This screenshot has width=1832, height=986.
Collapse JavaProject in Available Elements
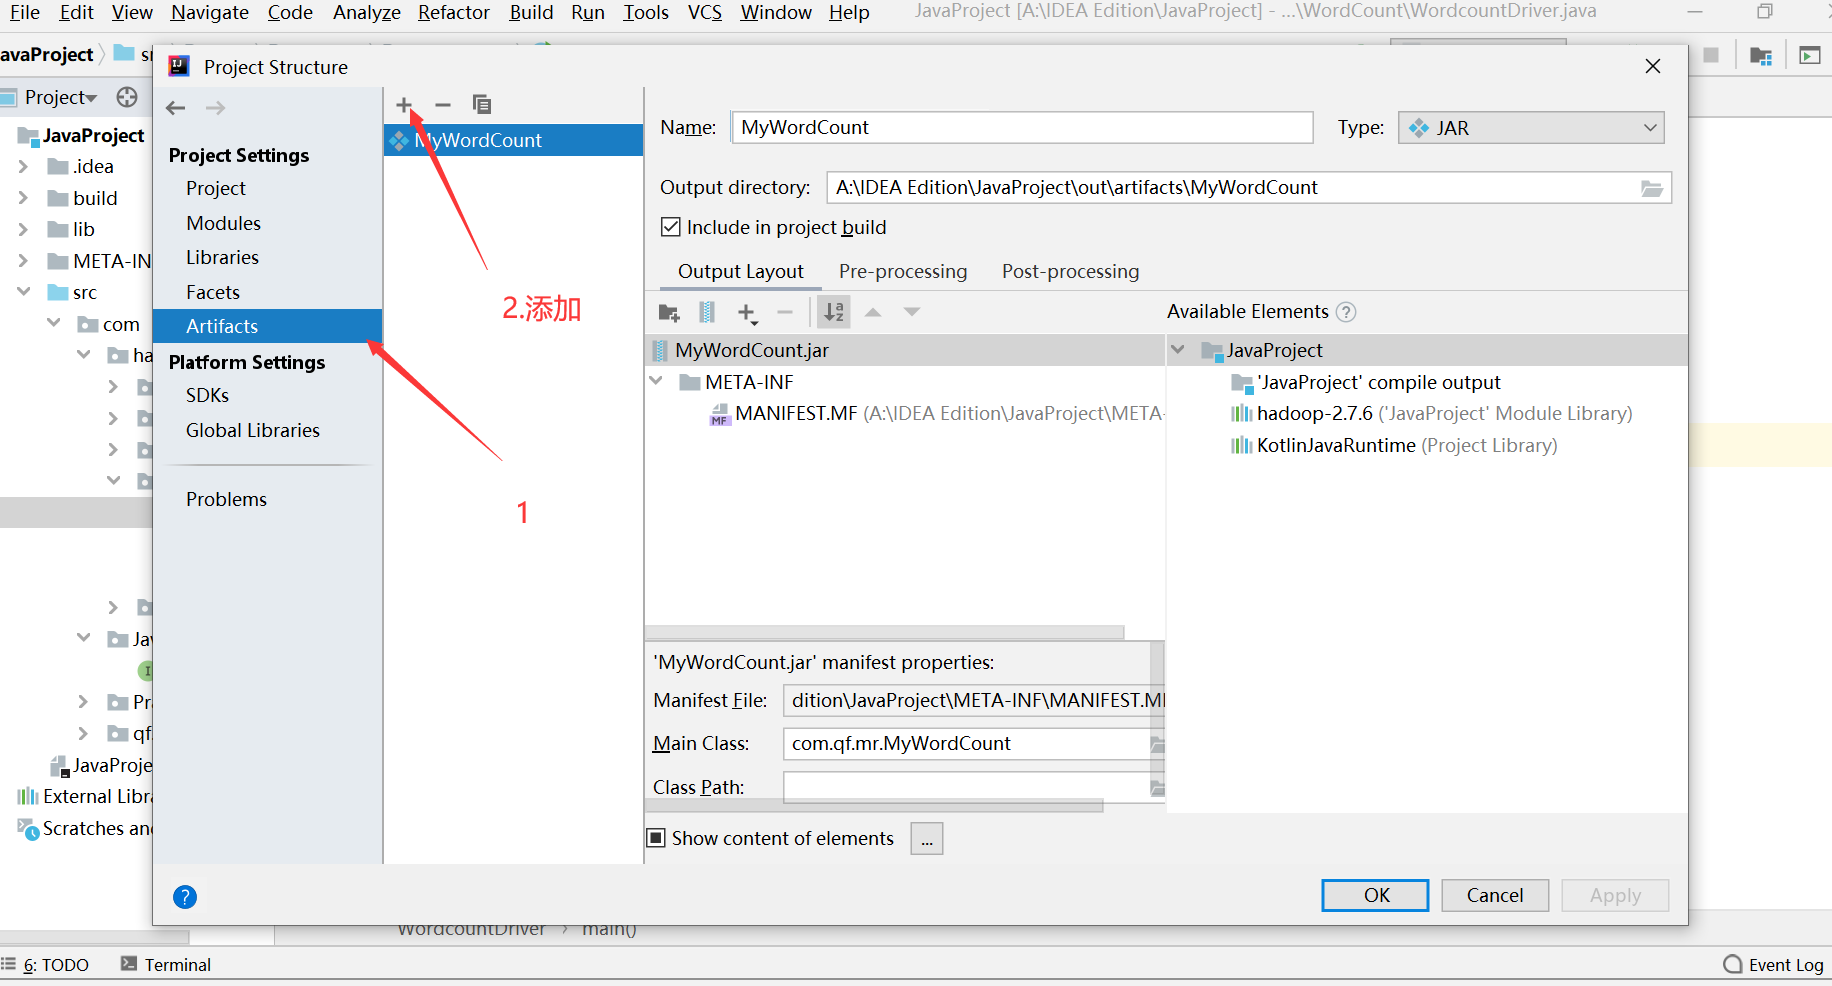pos(1178,350)
